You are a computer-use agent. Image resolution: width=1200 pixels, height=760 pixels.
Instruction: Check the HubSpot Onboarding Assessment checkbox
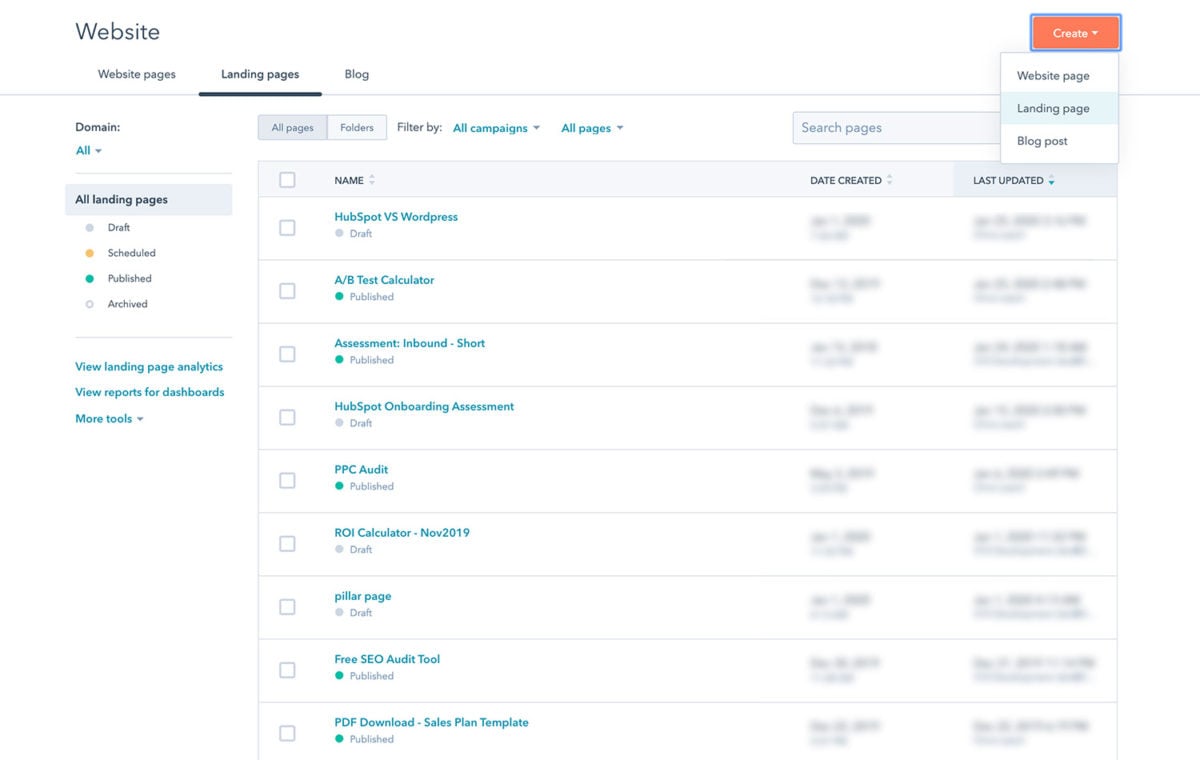(287, 417)
